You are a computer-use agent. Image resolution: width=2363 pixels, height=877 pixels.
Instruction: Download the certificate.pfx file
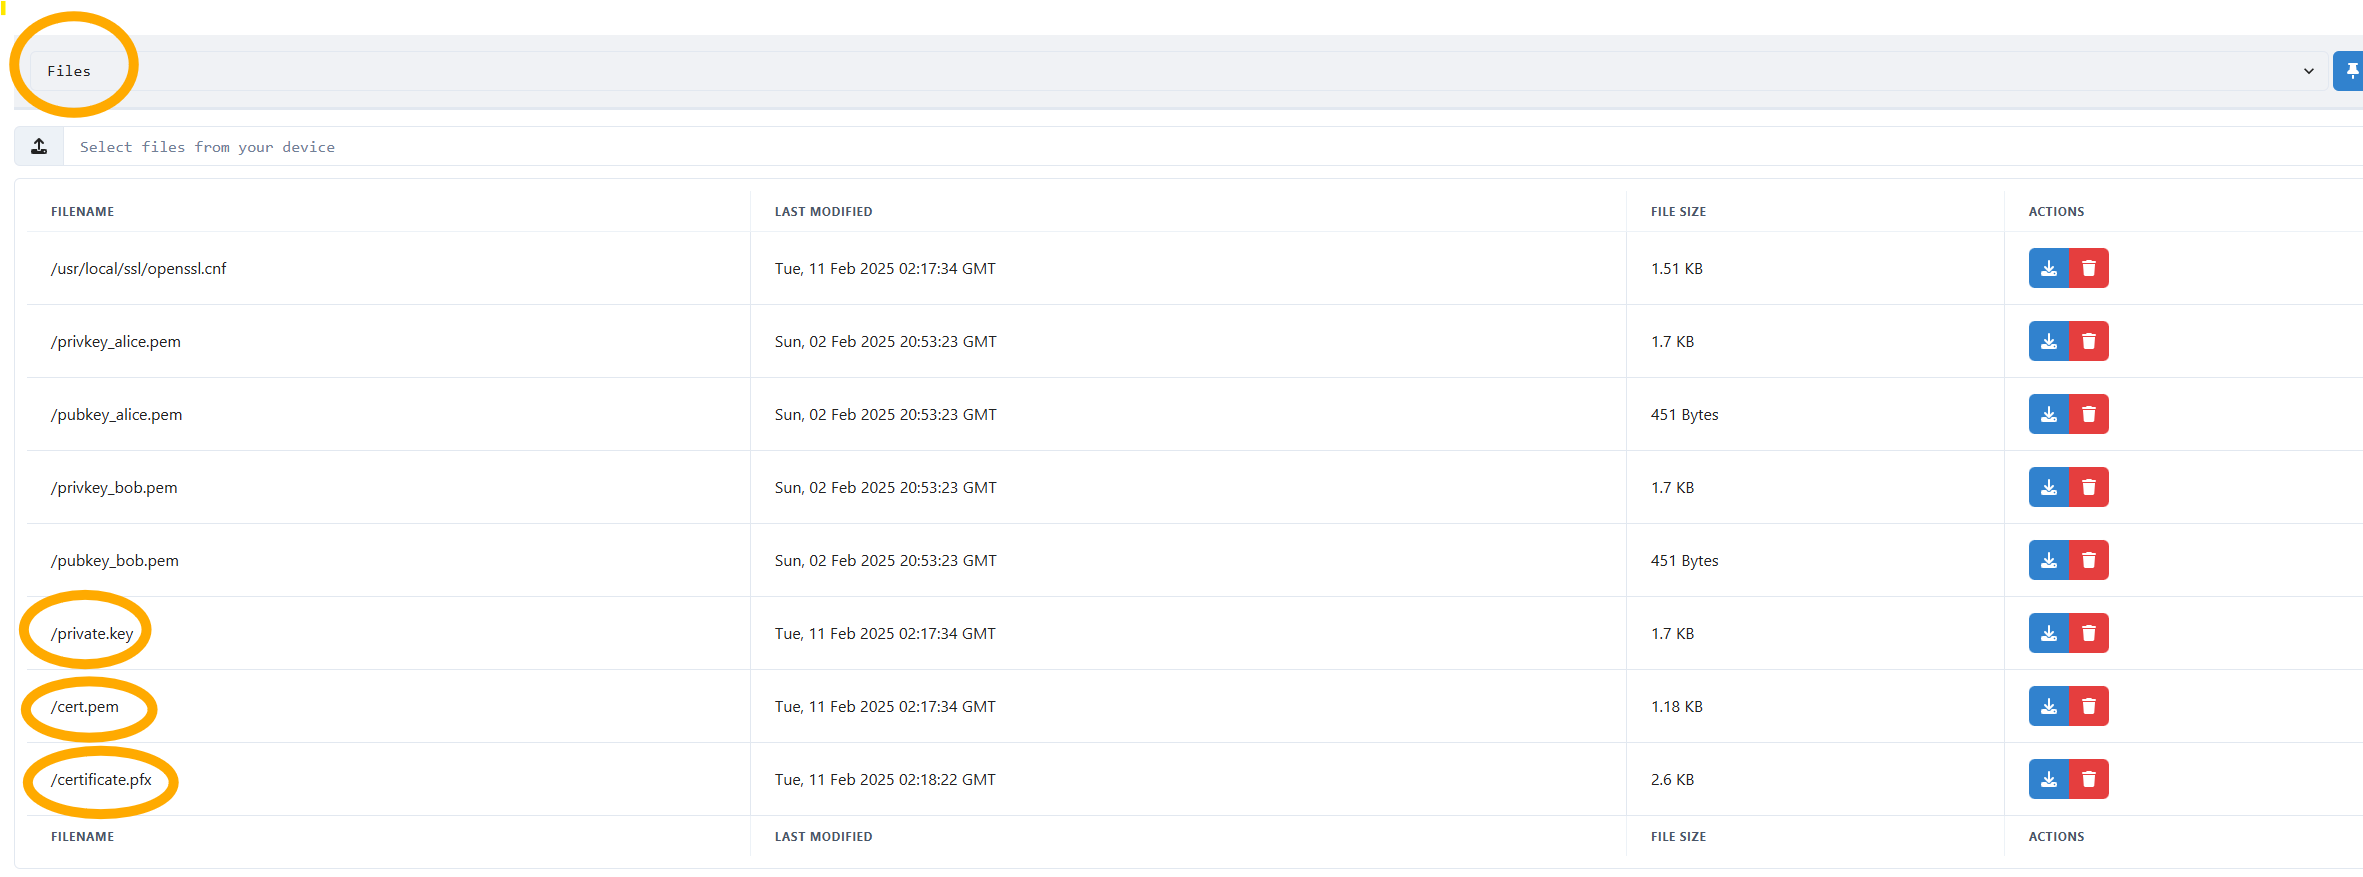[x=2048, y=779]
